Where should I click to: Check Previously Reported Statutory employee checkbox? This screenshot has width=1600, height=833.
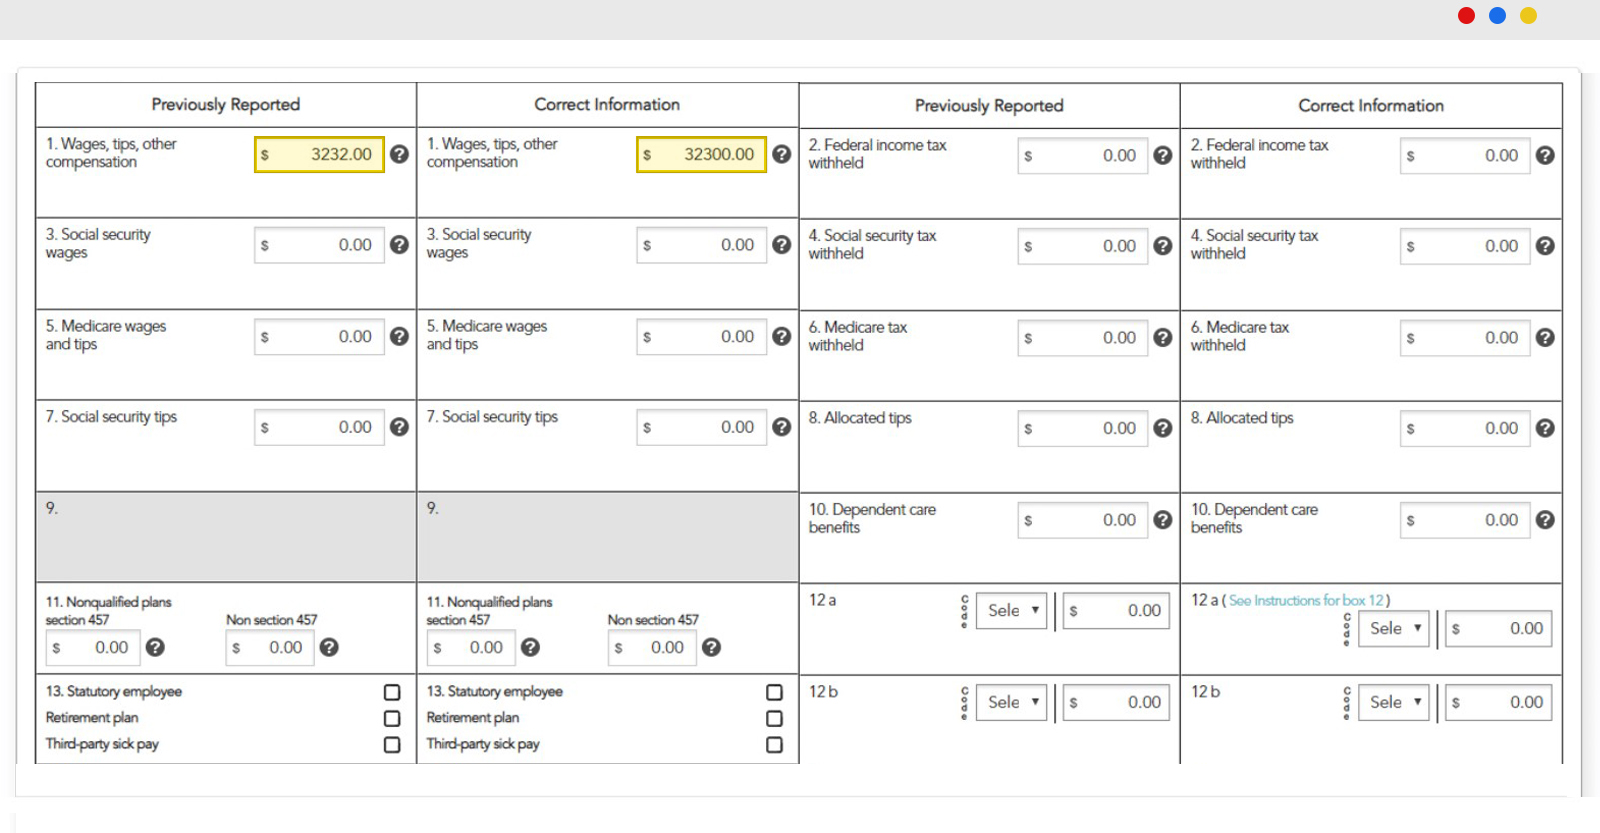(x=392, y=692)
